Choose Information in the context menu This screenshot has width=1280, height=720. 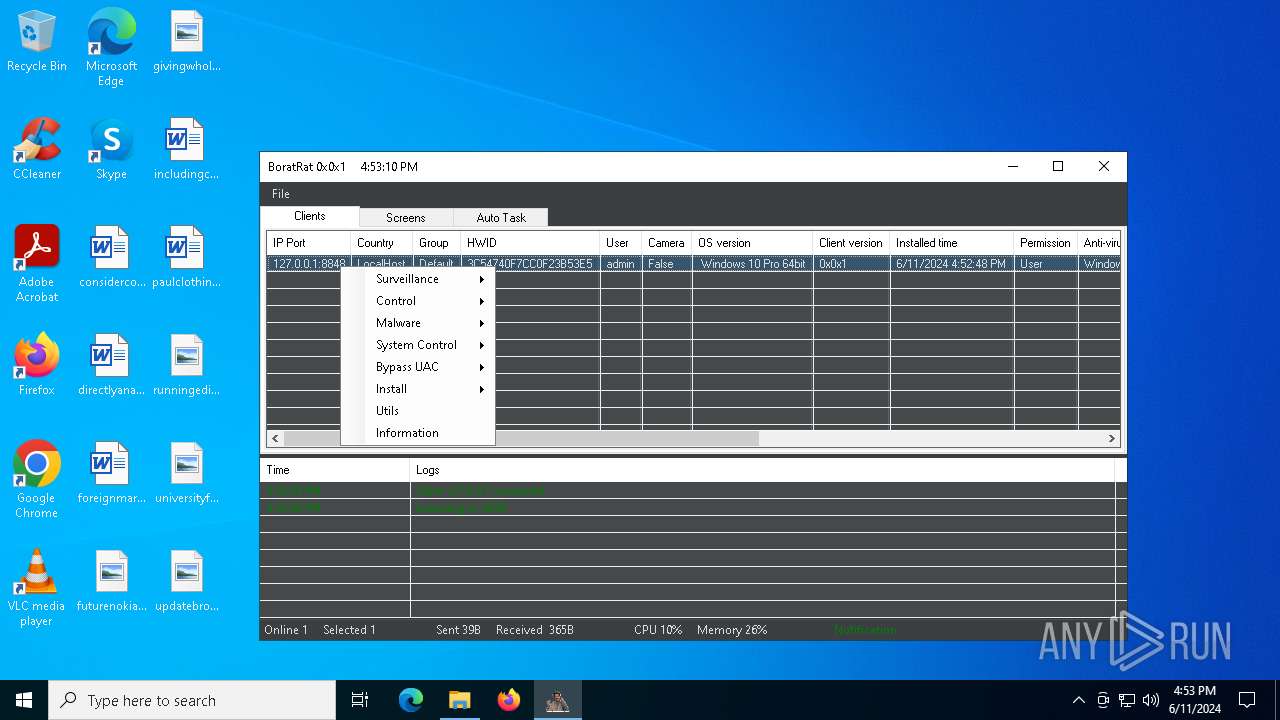tap(418, 433)
